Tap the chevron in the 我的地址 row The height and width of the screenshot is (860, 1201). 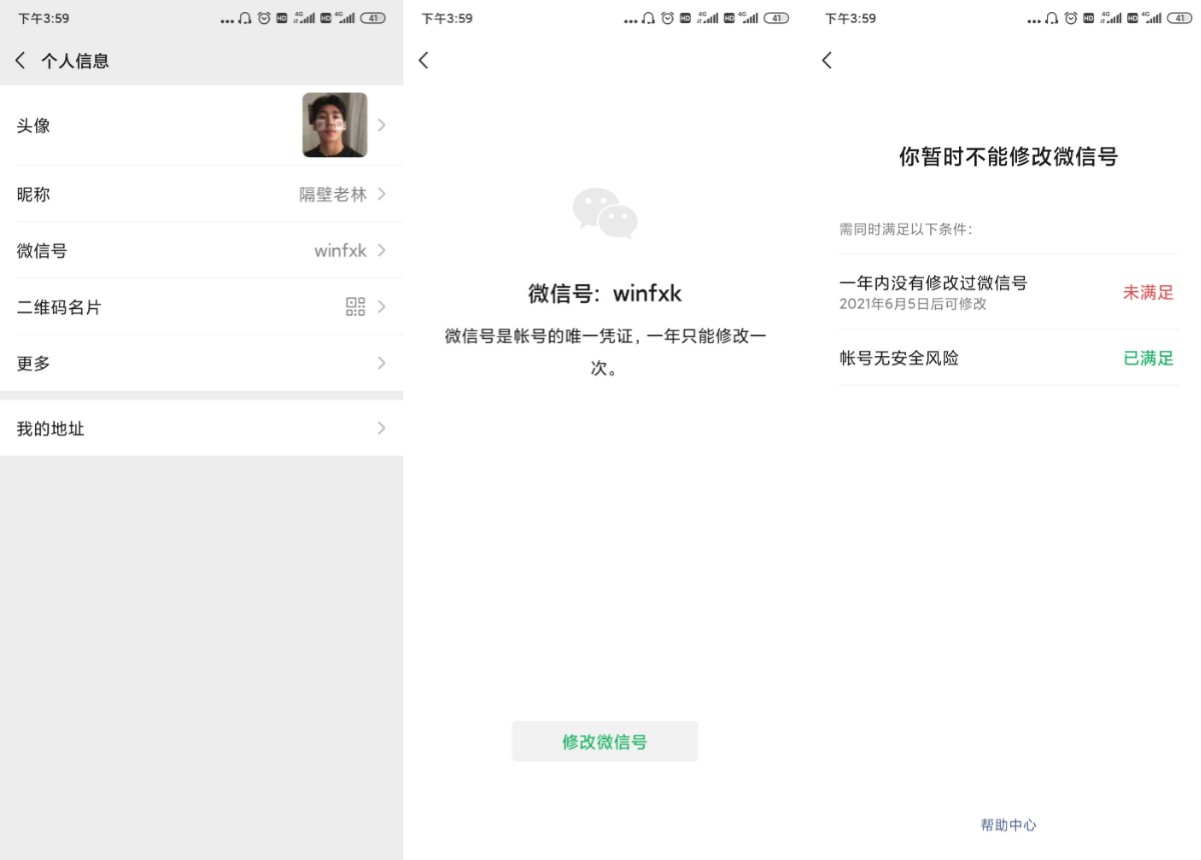pos(382,428)
